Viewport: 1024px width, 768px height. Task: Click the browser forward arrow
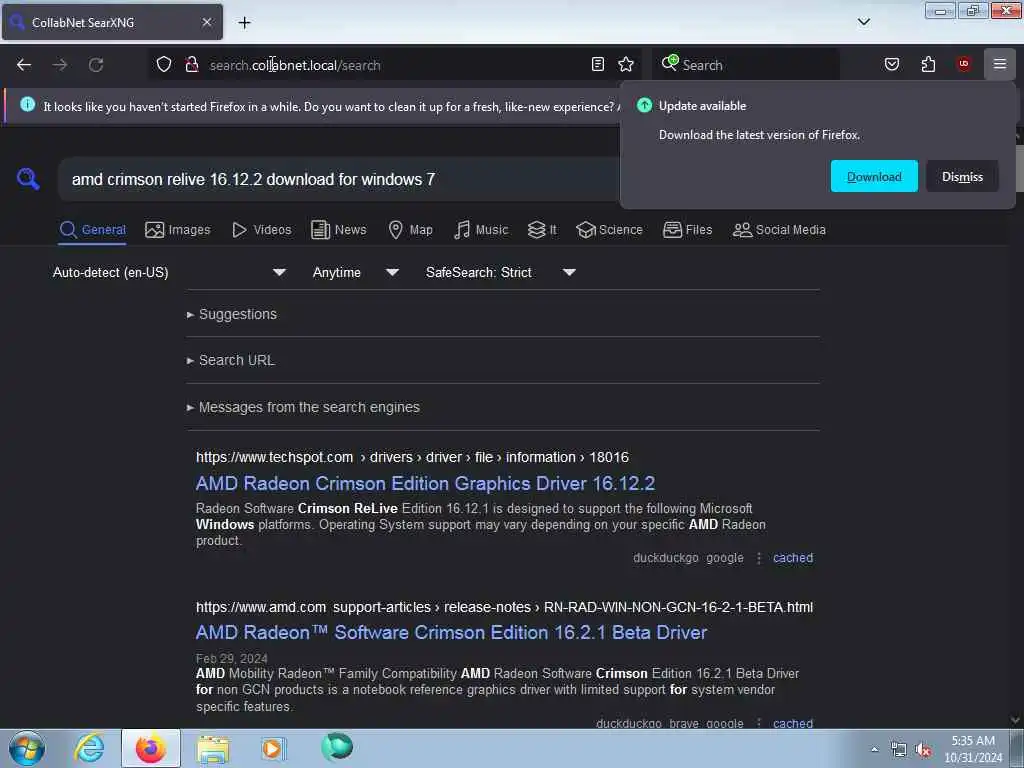coord(60,65)
